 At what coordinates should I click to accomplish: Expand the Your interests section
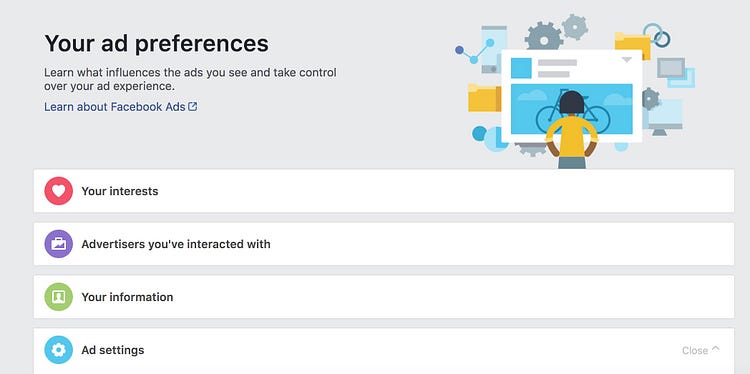(384, 191)
